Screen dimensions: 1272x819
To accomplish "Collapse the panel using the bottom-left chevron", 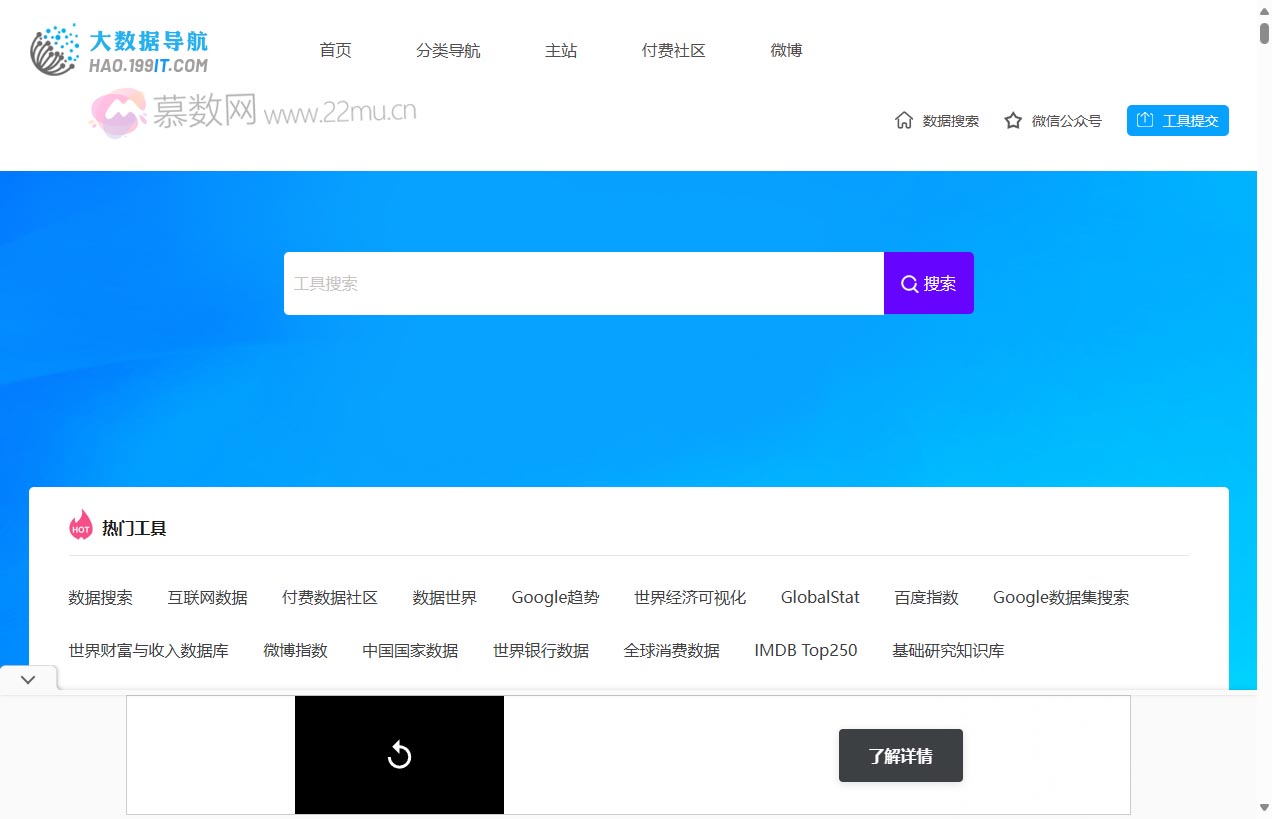I will 28,678.
